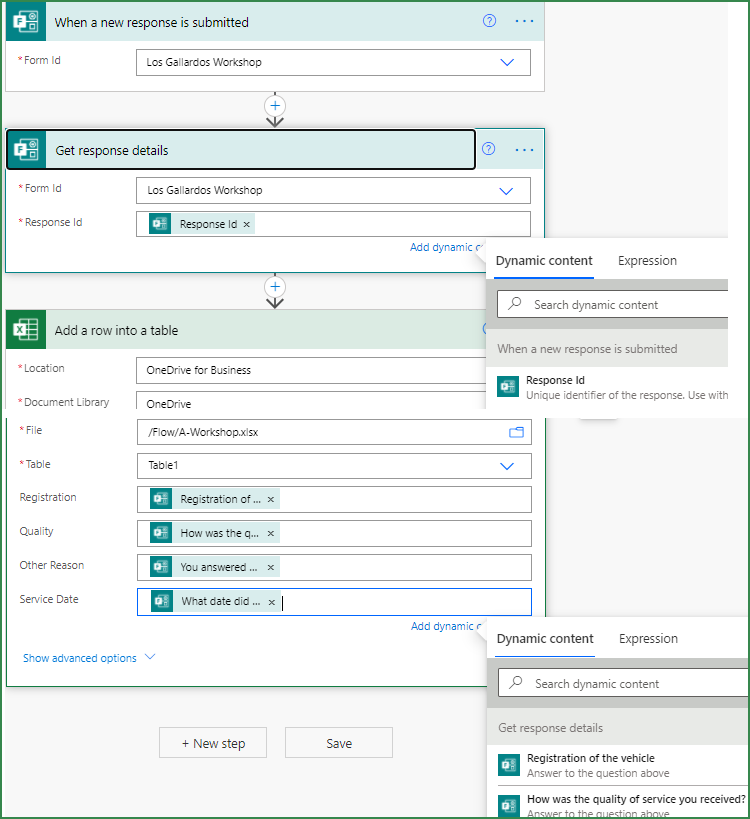Screen dimensions: 750x819
Task: Click the 'Get response details' card header
Action: [x=241, y=149]
